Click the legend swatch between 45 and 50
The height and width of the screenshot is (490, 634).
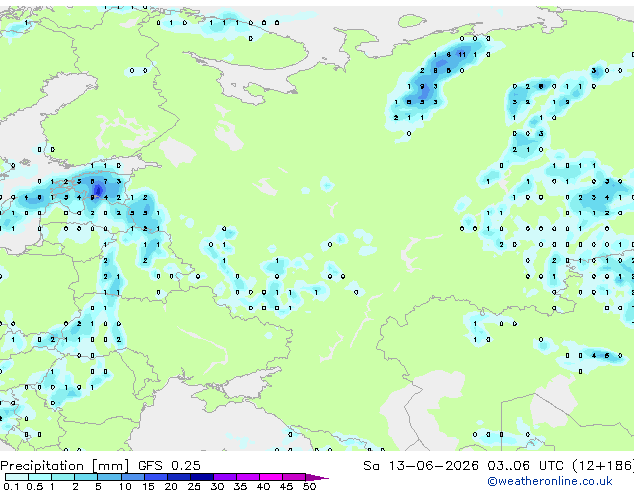pyautogui.click(x=294, y=477)
